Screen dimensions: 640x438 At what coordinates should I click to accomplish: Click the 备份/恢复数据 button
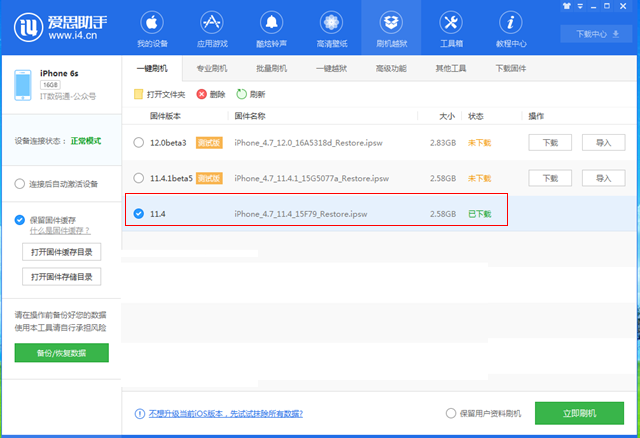point(61,353)
